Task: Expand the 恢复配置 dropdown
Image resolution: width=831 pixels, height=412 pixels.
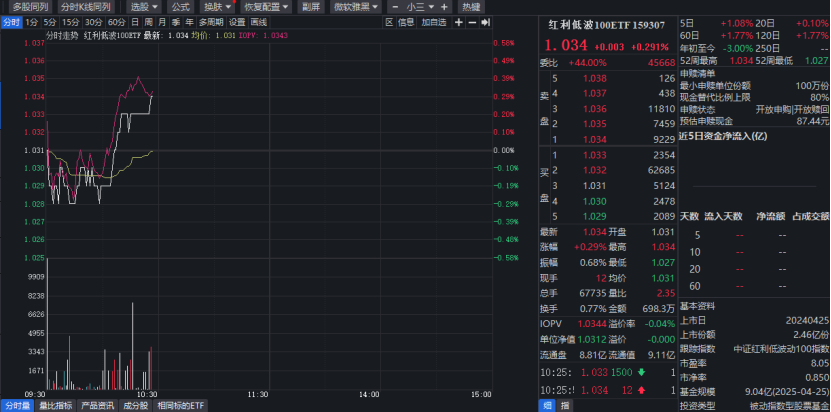Action: [x=266, y=7]
